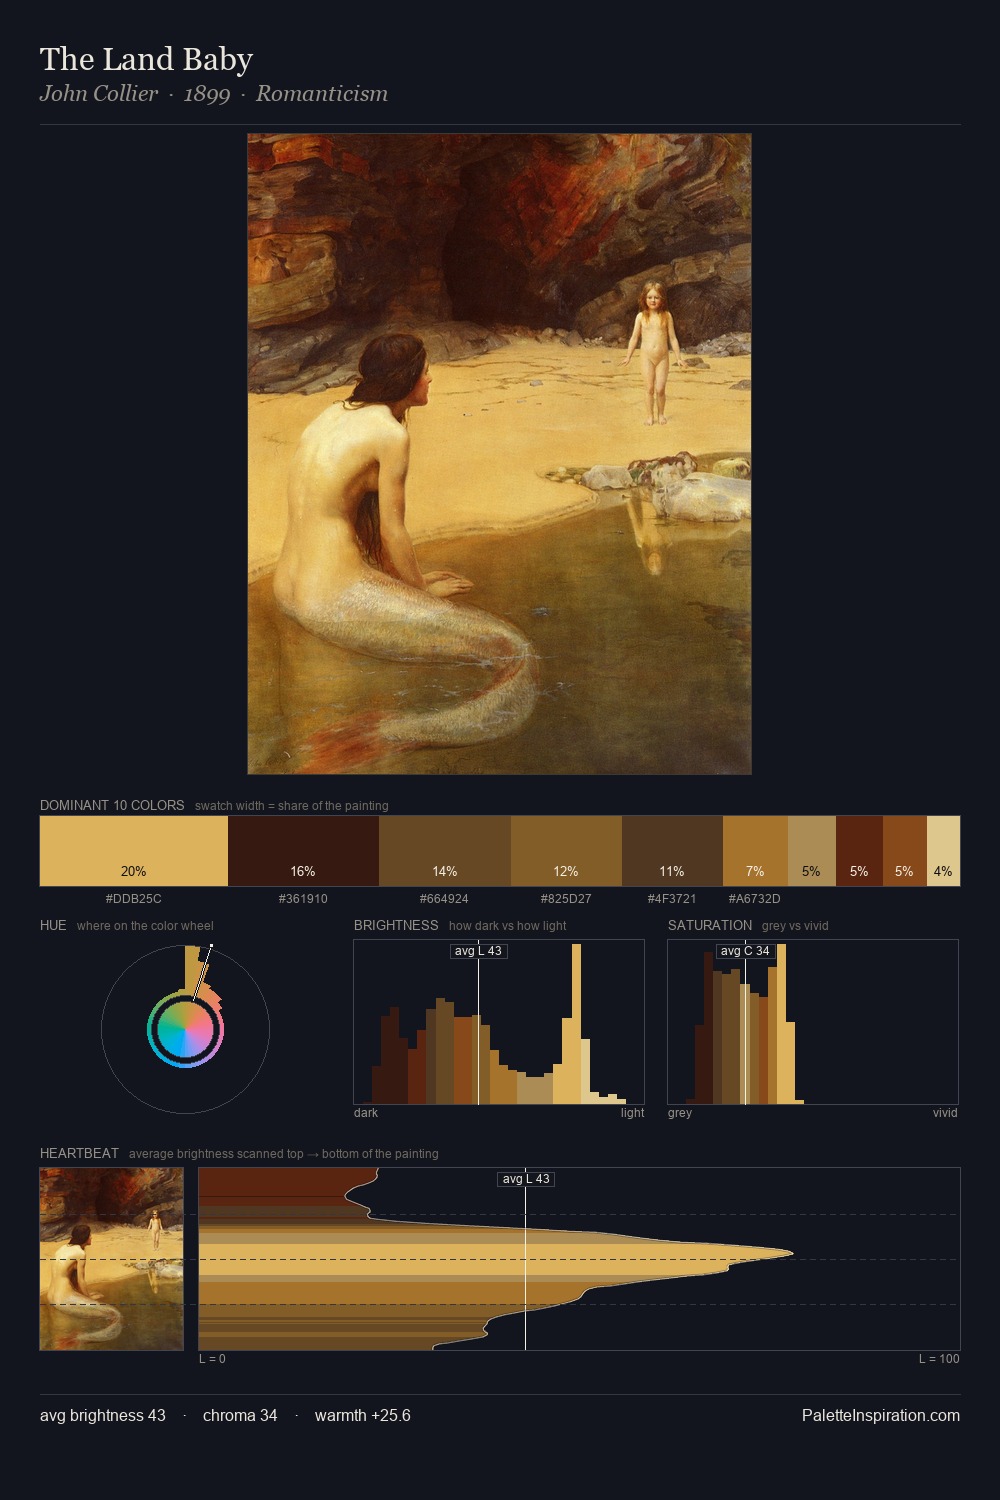The height and width of the screenshot is (1500, 1000).
Task: Click the hue color wheel
Action: pos(185,1029)
